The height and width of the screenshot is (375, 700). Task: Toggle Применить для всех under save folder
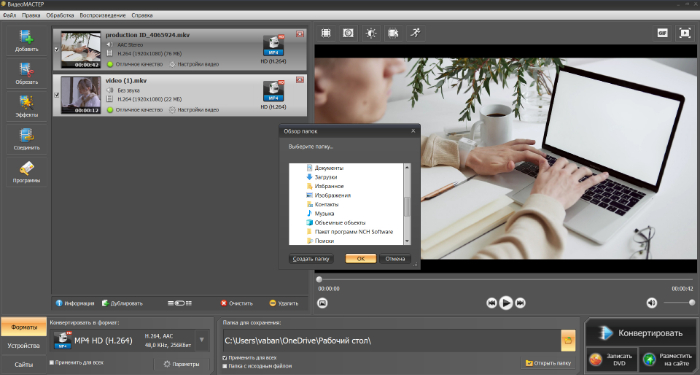(225, 358)
